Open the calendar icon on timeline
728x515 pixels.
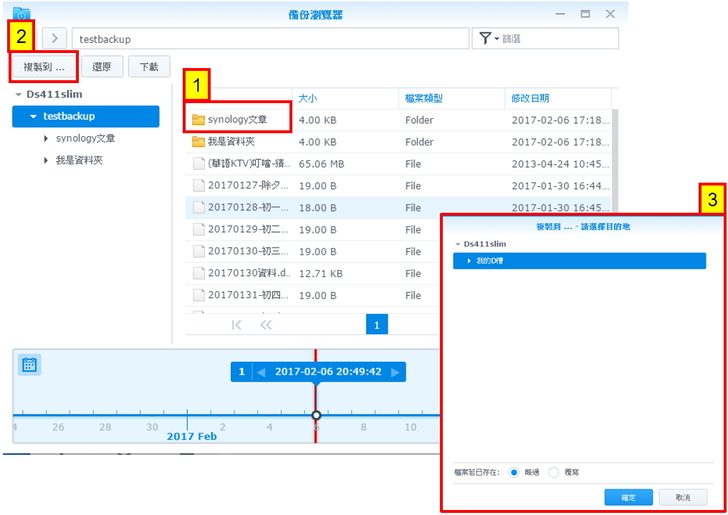(x=30, y=365)
